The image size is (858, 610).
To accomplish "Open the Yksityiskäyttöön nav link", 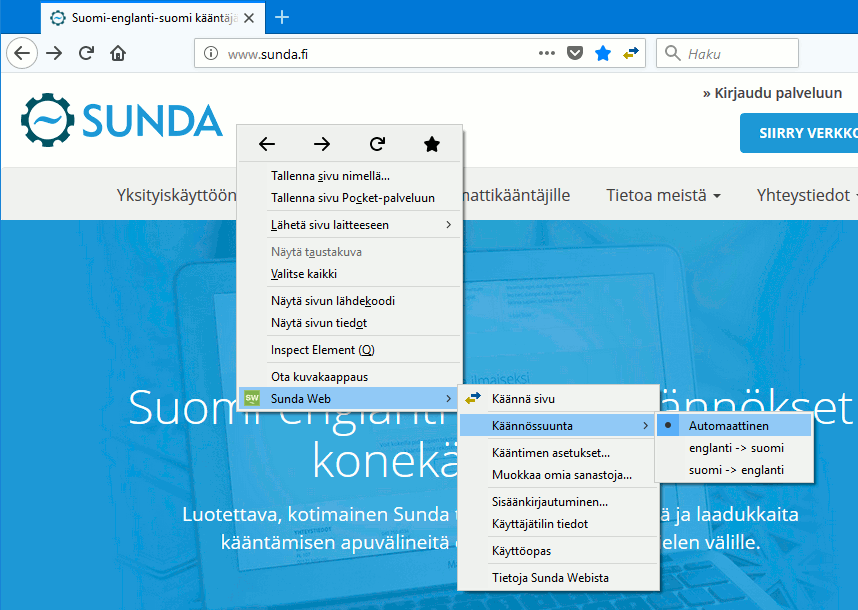I will point(176,195).
